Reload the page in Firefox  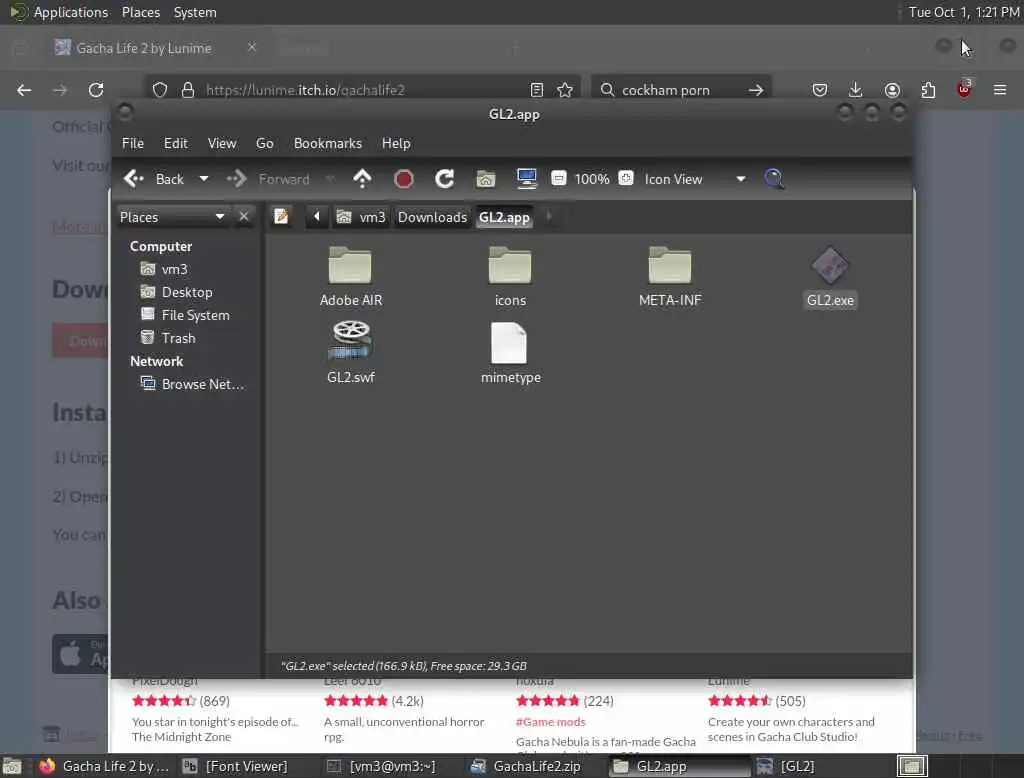(x=96, y=89)
